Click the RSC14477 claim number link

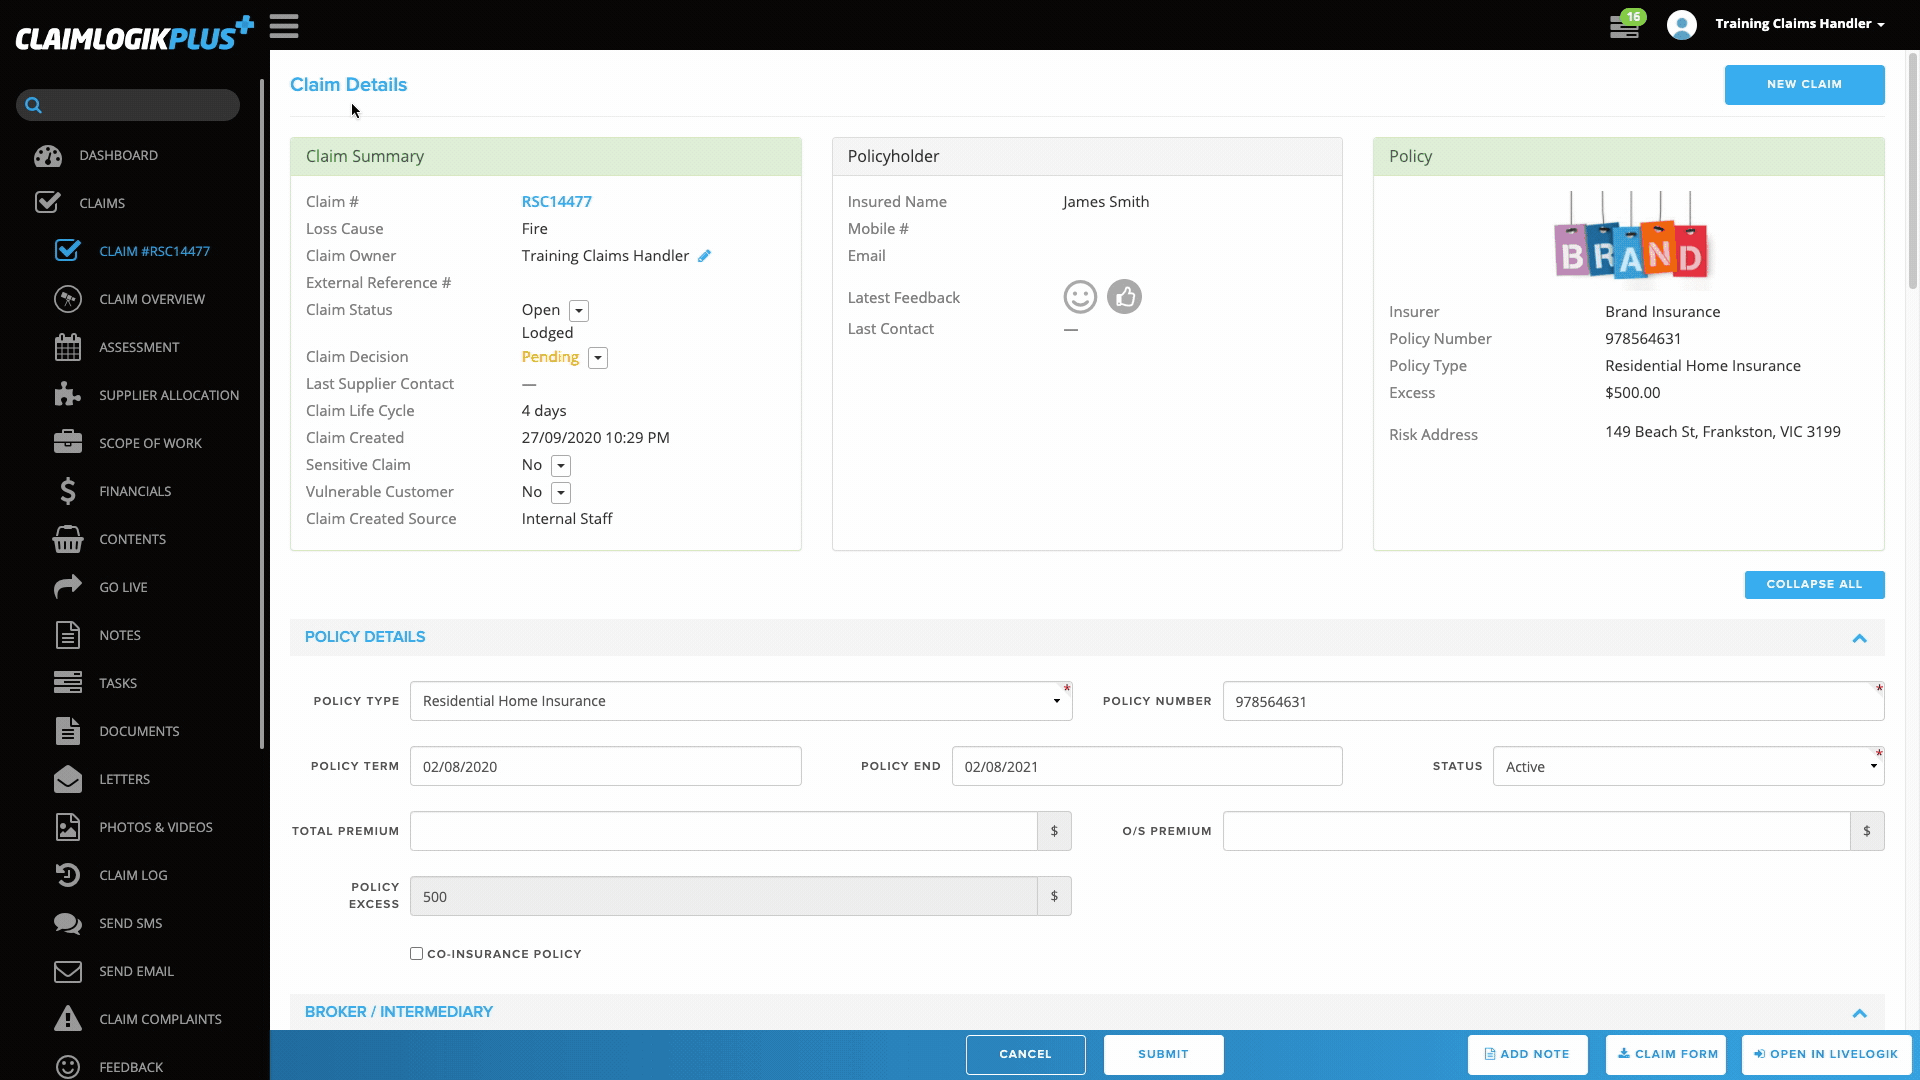tap(557, 202)
